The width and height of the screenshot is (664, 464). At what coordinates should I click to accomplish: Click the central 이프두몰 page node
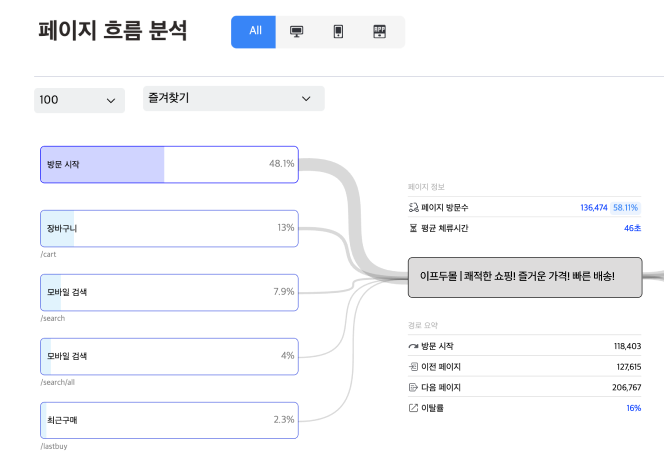(524, 276)
